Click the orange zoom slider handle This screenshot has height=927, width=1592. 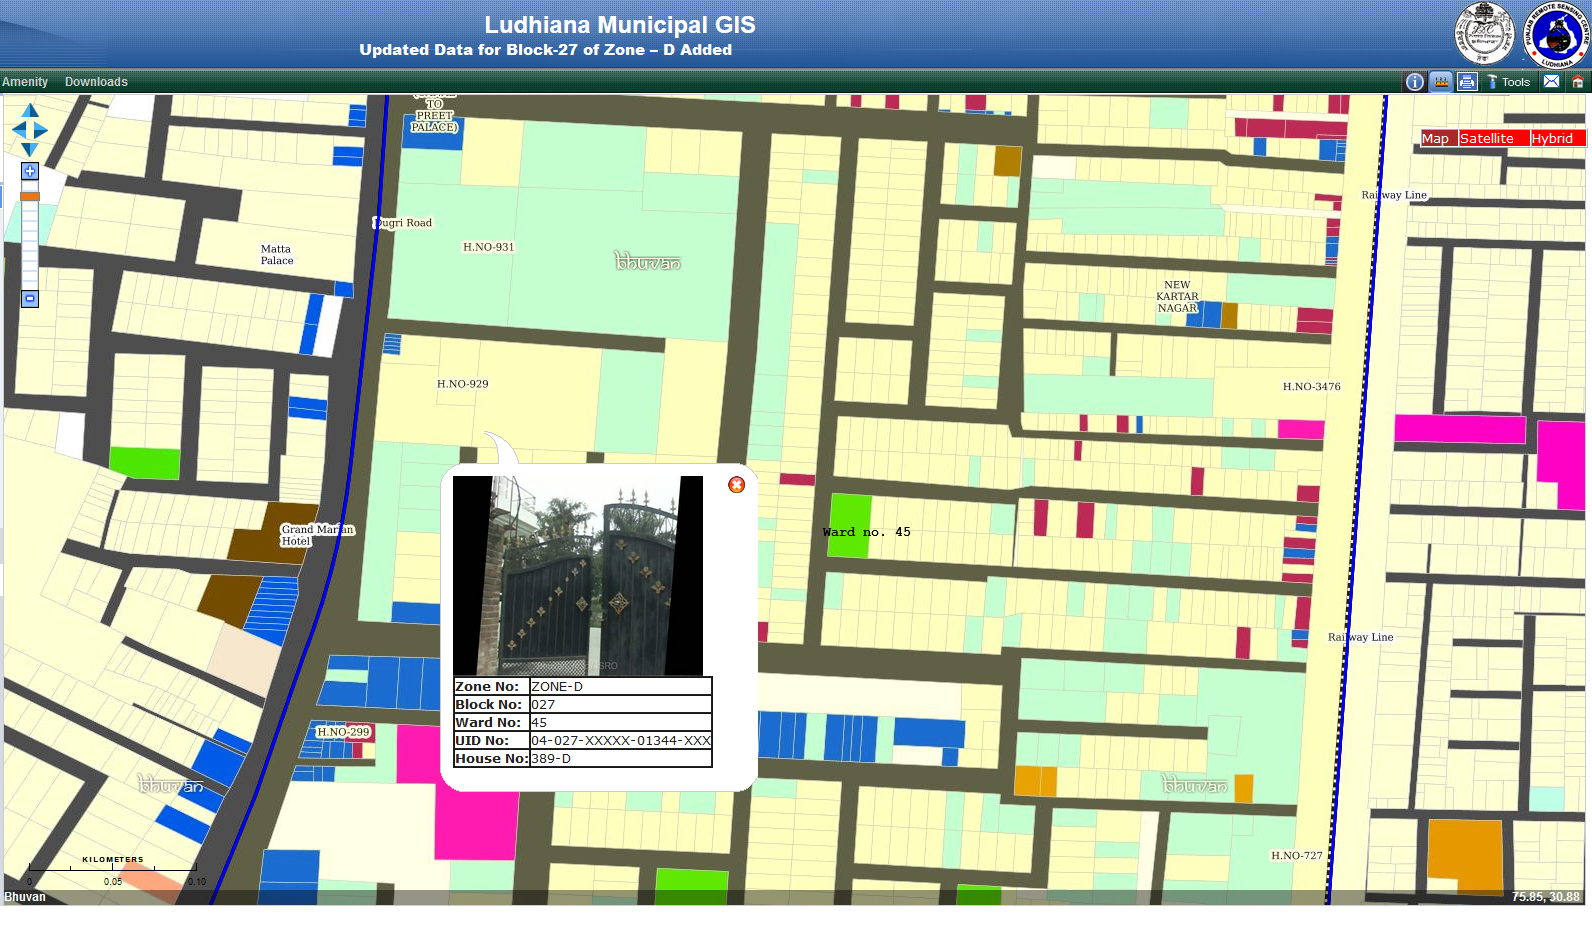click(30, 197)
